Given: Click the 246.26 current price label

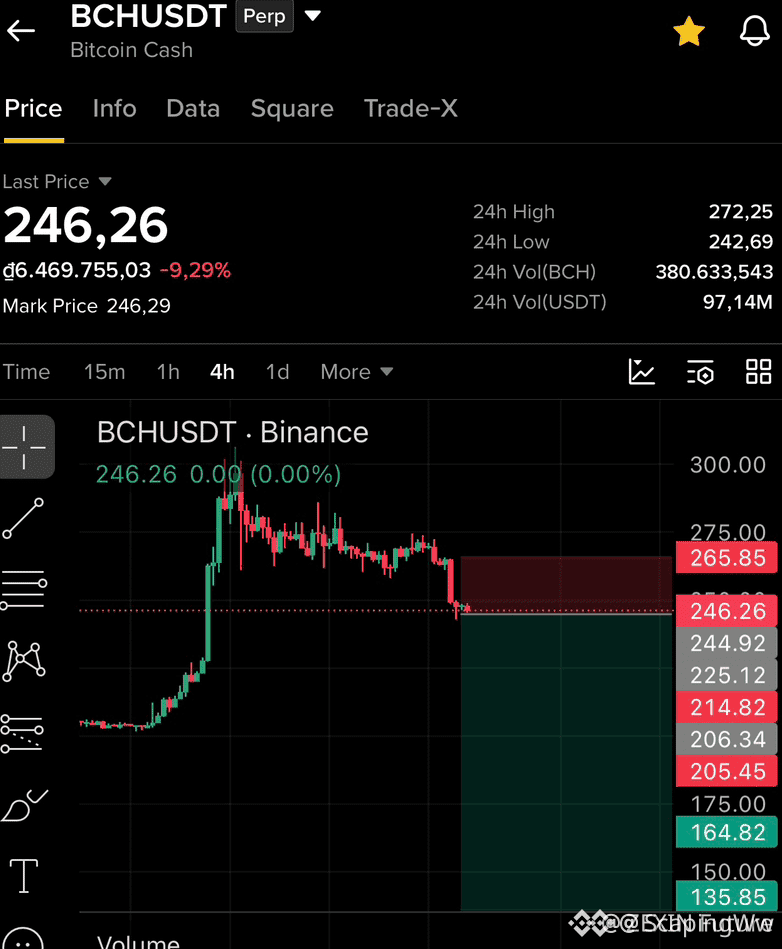Looking at the screenshot, I should (x=727, y=611).
